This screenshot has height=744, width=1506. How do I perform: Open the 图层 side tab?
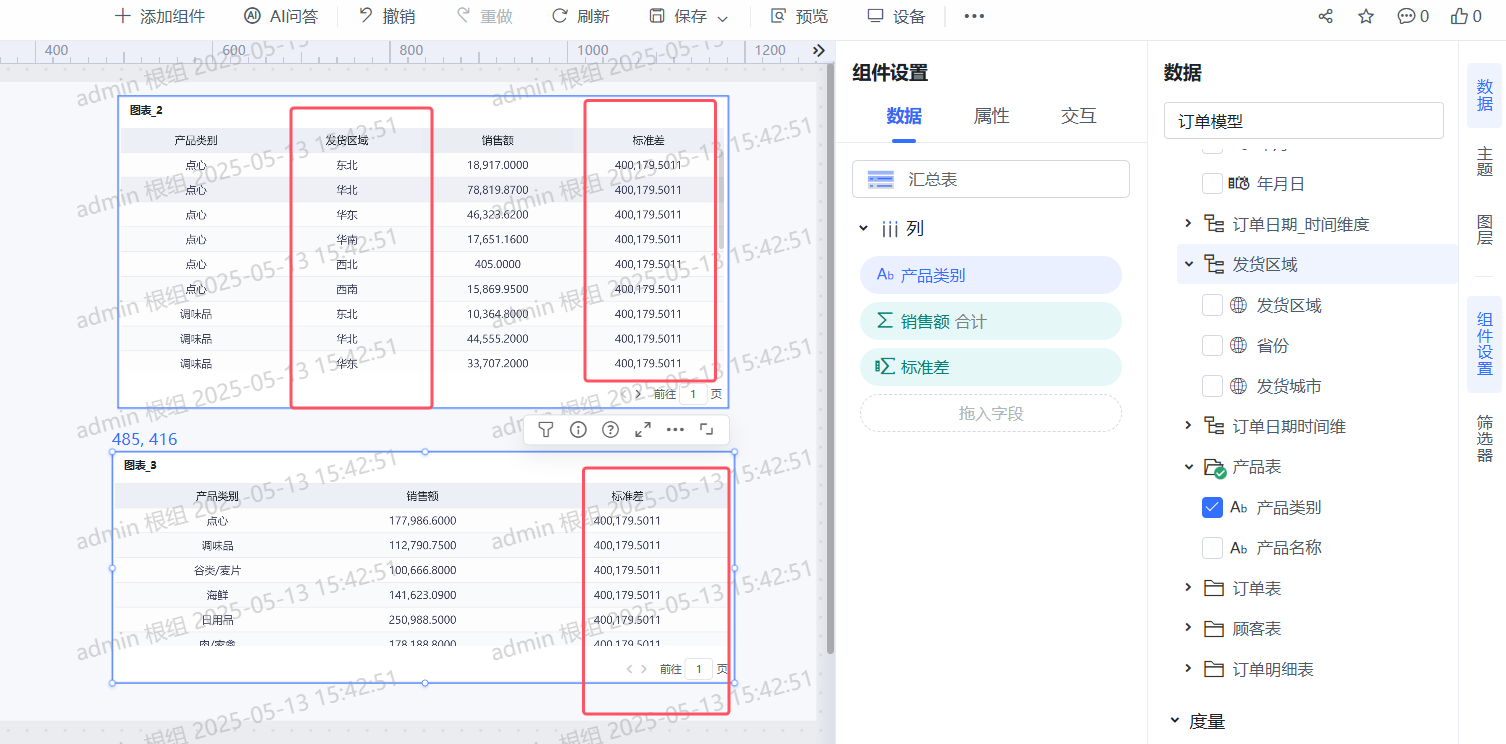pos(1485,229)
